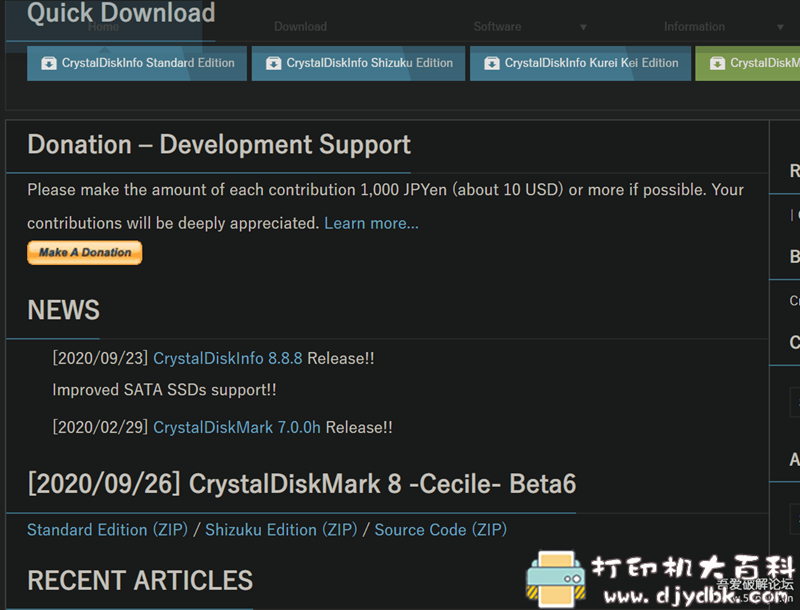Screen dimensions: 800x610
Task: Click the Quick Download heading
Action: pyautogui.click(x=121, y=13)
